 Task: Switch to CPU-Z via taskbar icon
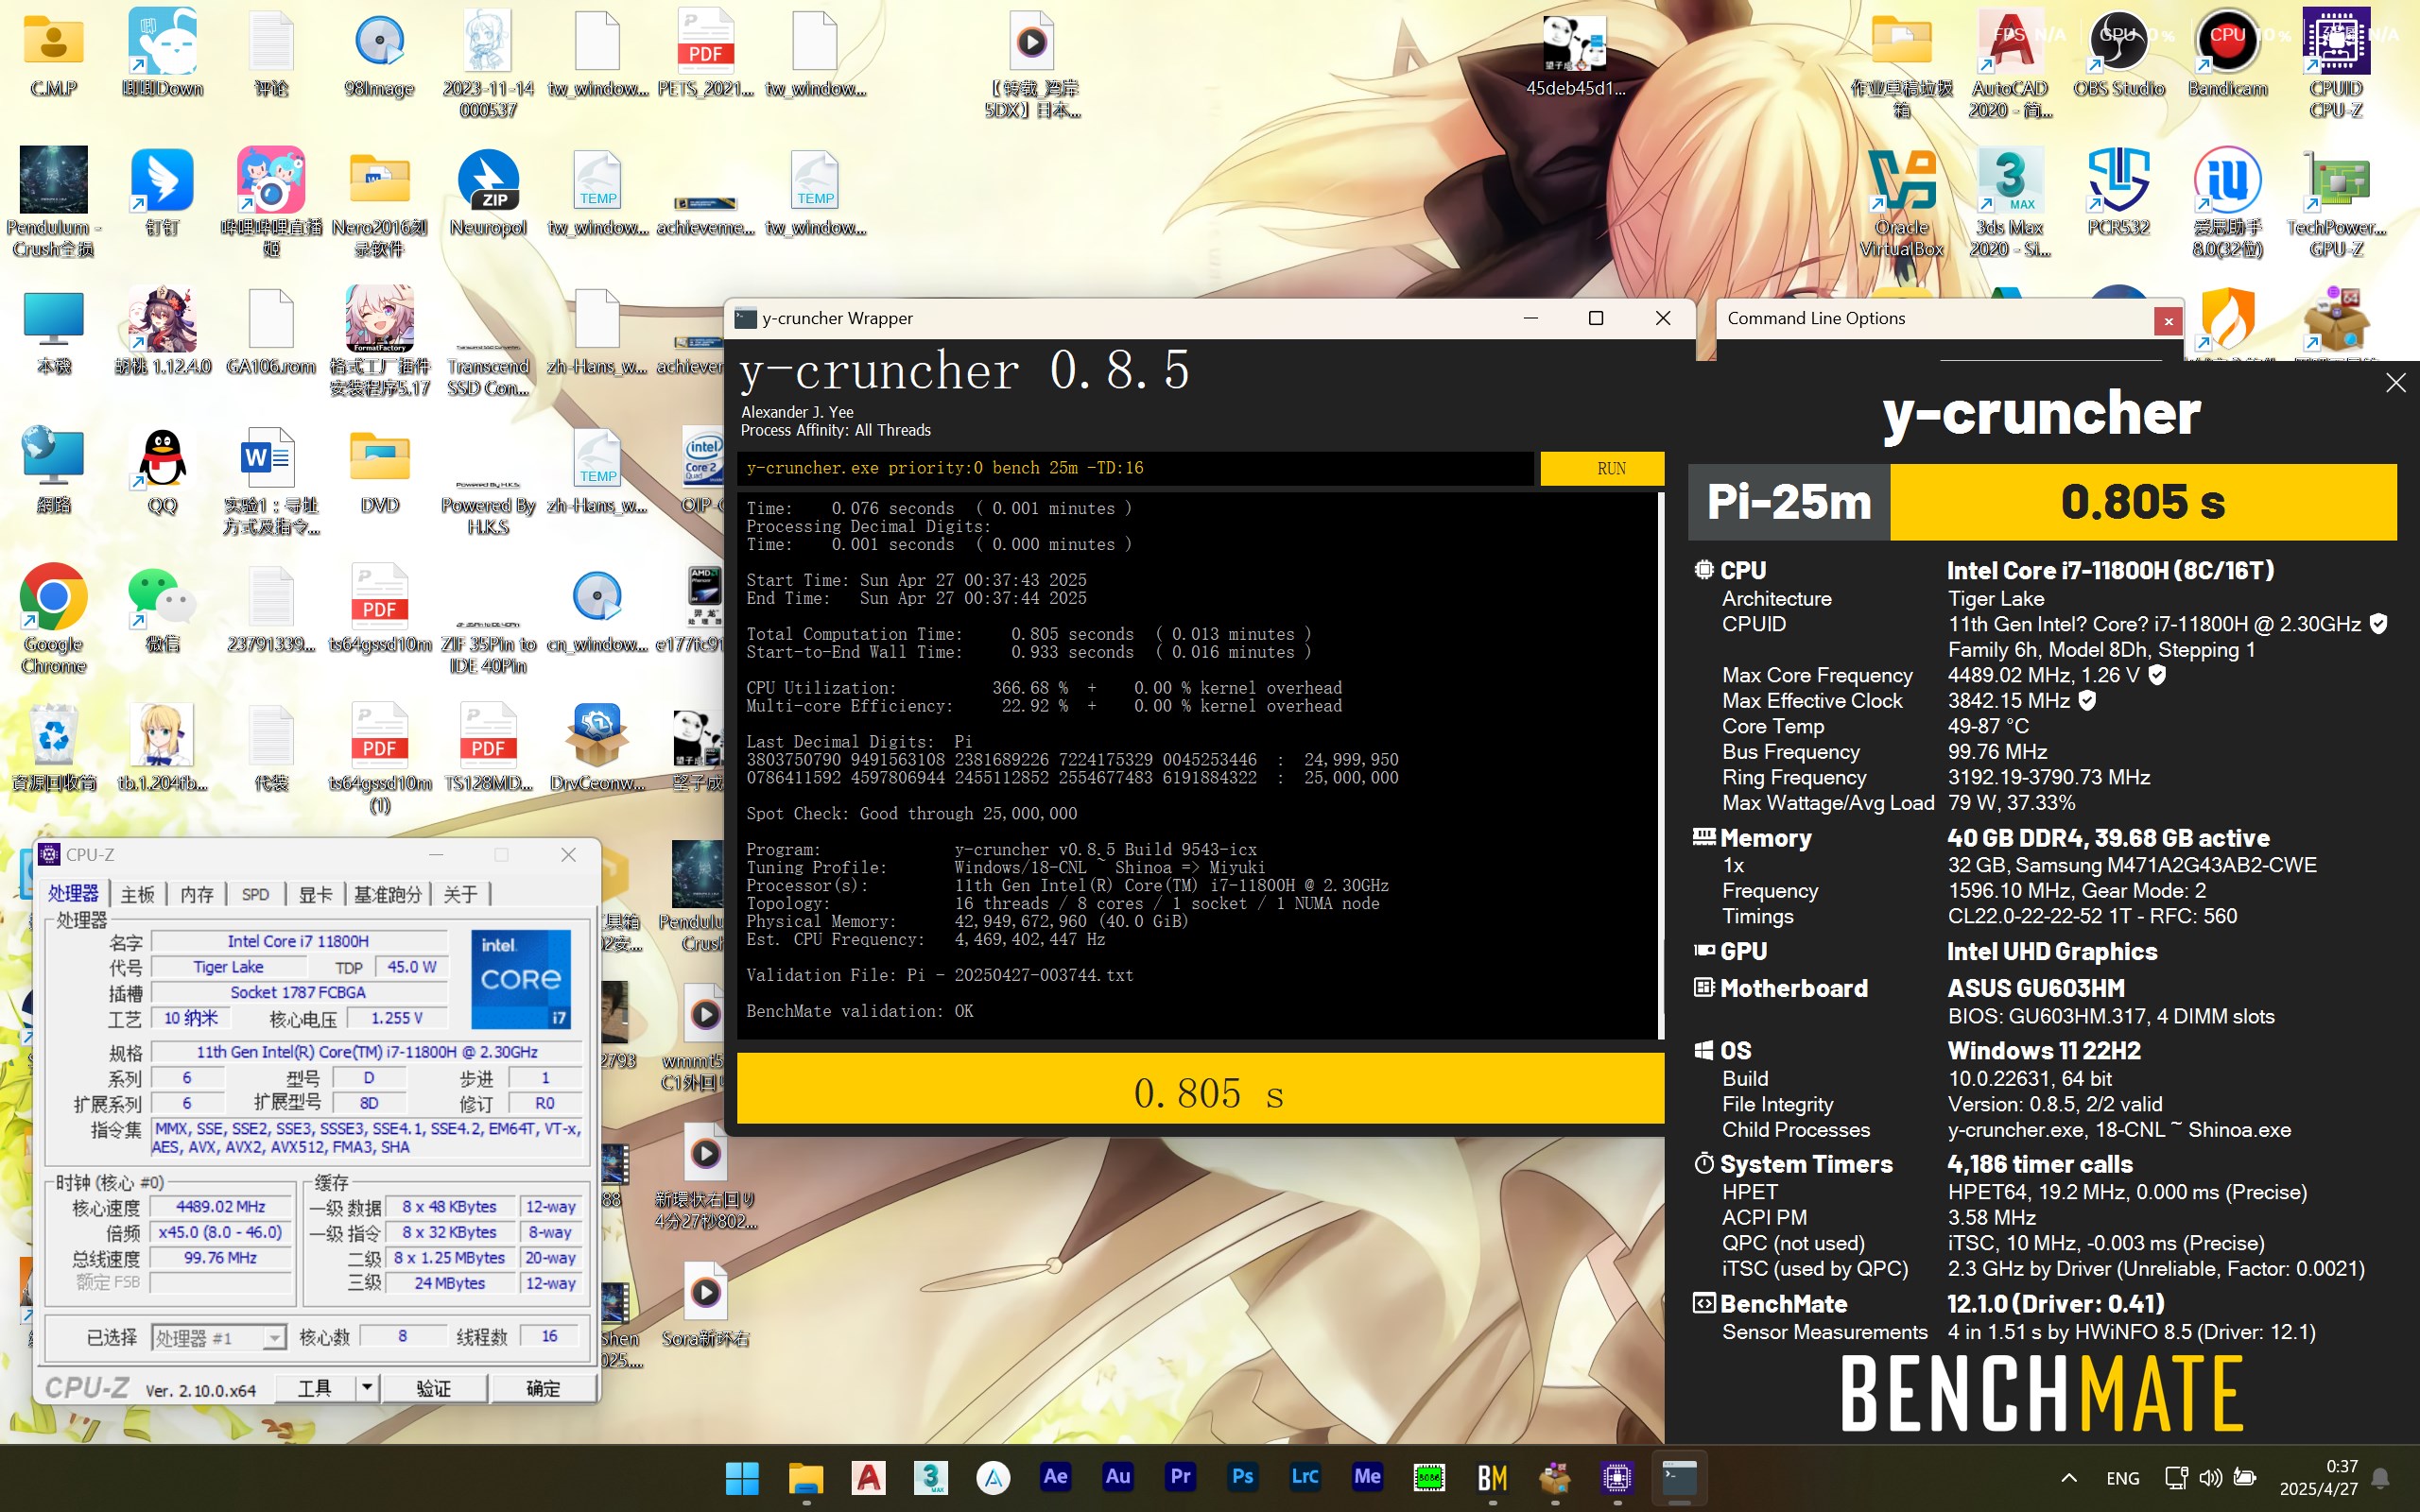click(1617, 1477)
